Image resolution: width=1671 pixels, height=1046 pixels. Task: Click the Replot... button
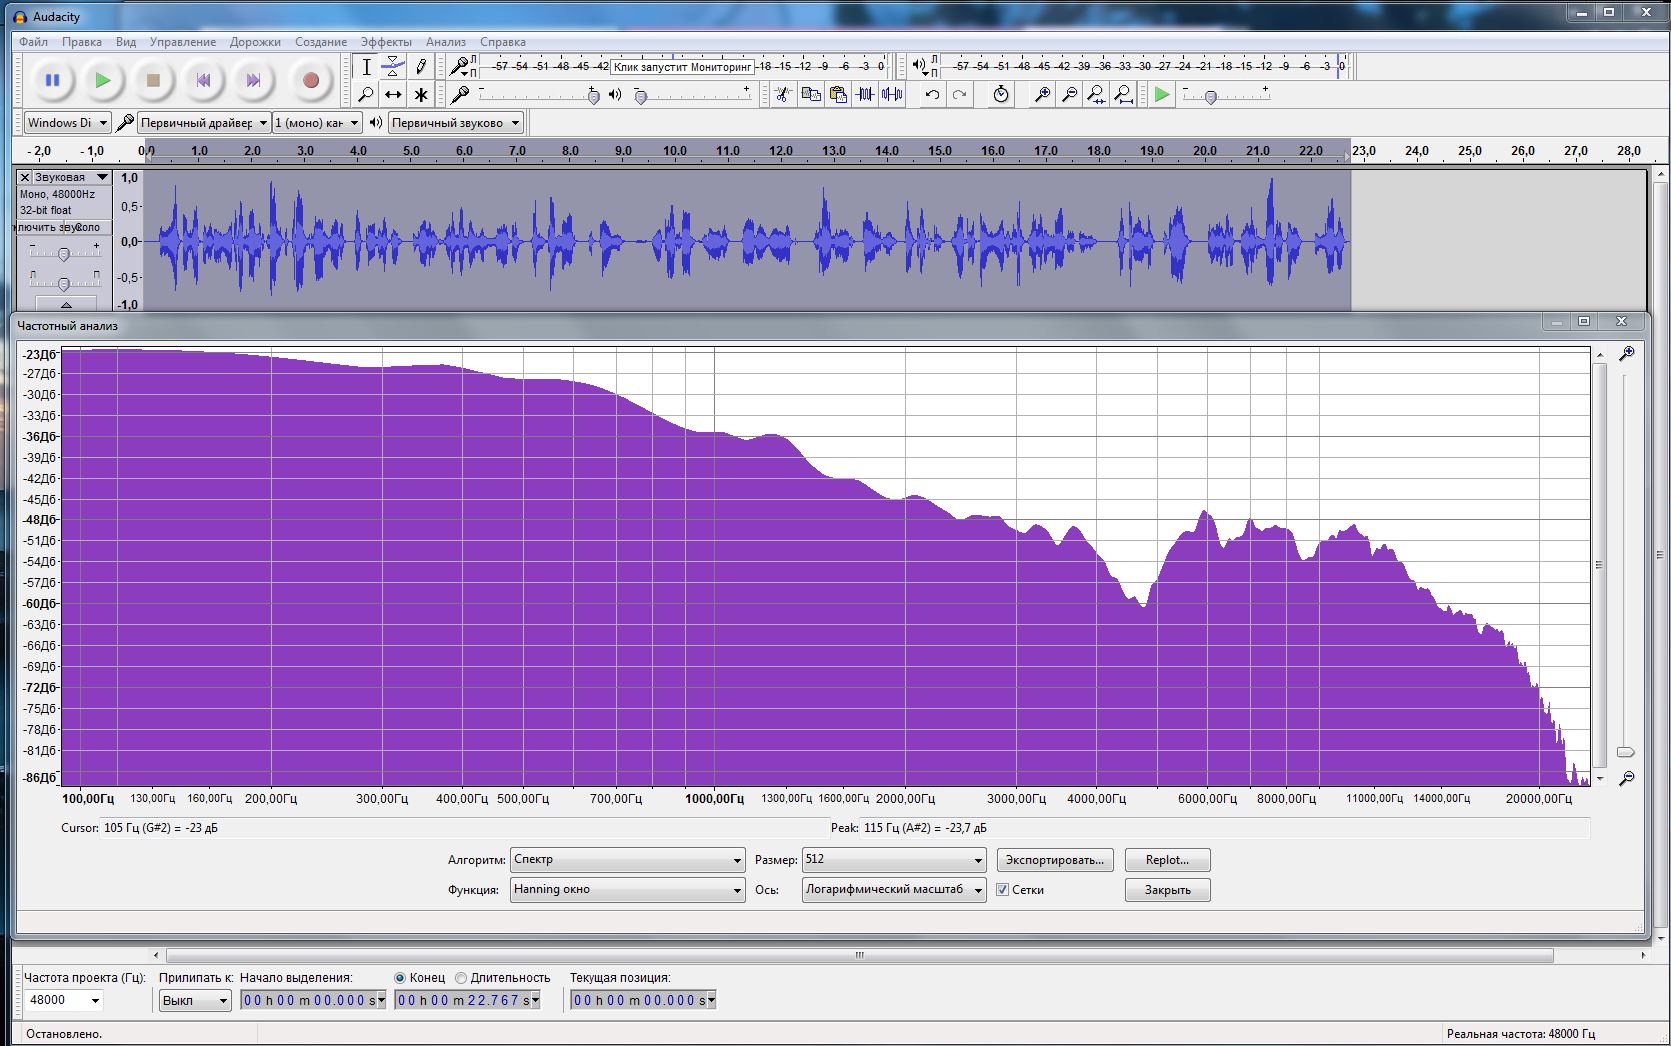coord(1168,860)
